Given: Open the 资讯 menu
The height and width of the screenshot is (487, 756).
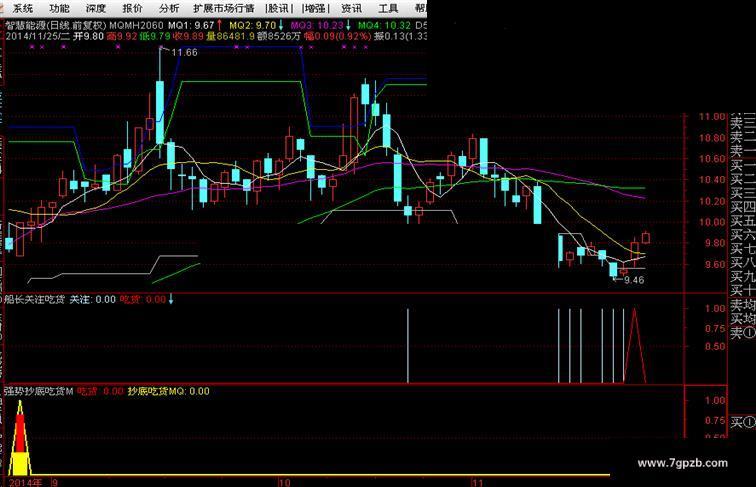Looking at the screenshot, I should point(351,8).
